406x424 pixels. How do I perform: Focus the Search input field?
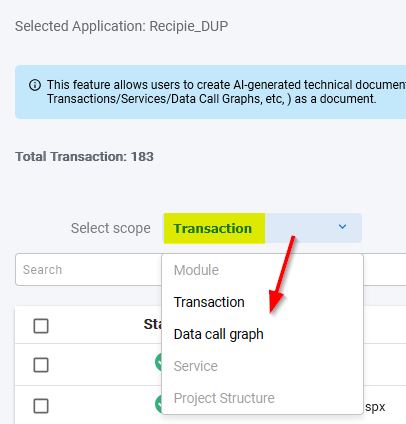[x=88, y=270]
